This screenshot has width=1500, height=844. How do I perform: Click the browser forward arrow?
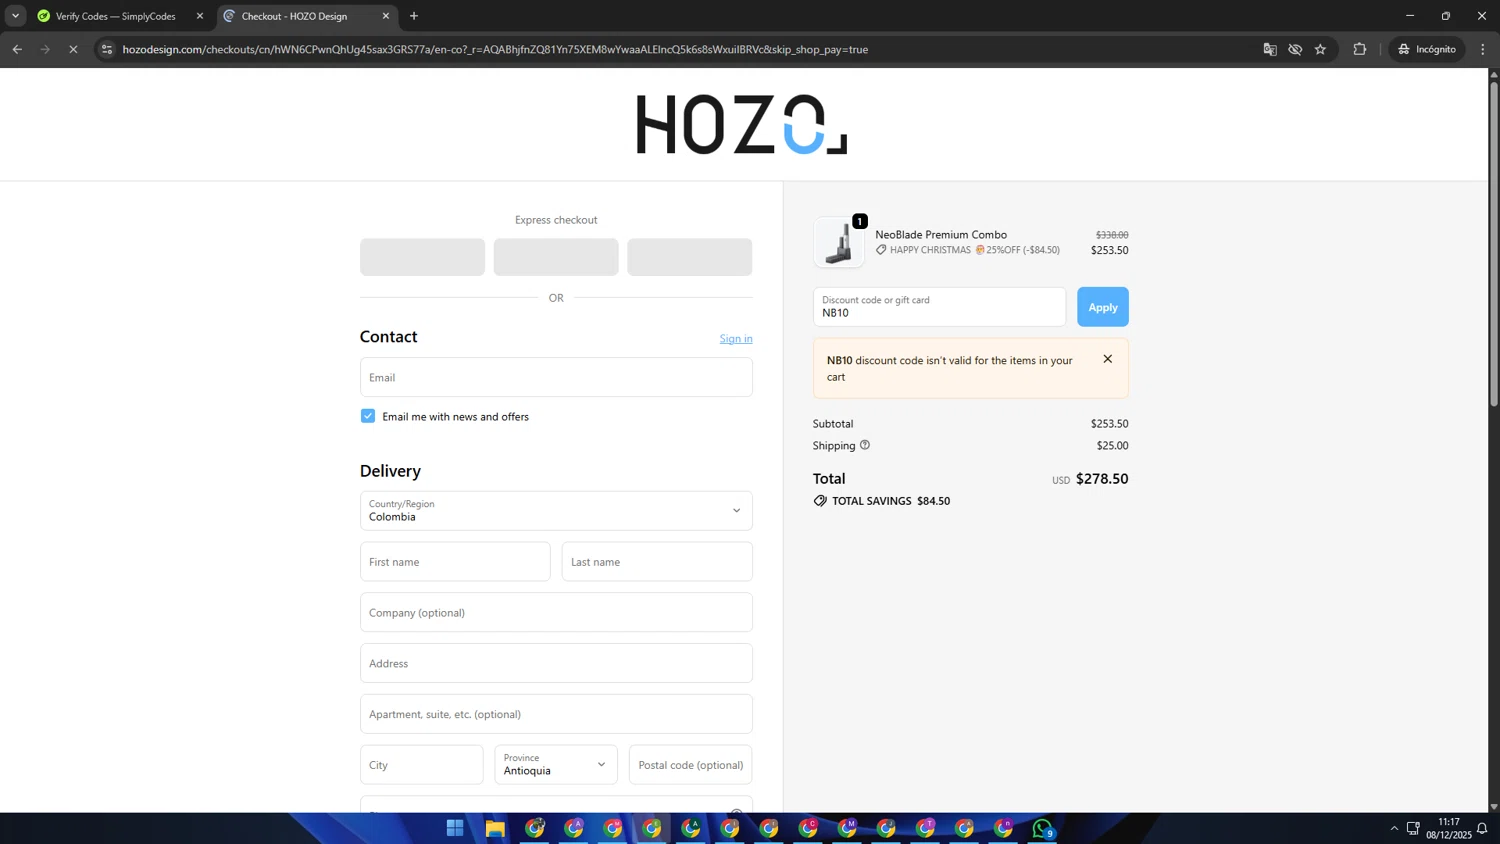[x=45, y=49]
